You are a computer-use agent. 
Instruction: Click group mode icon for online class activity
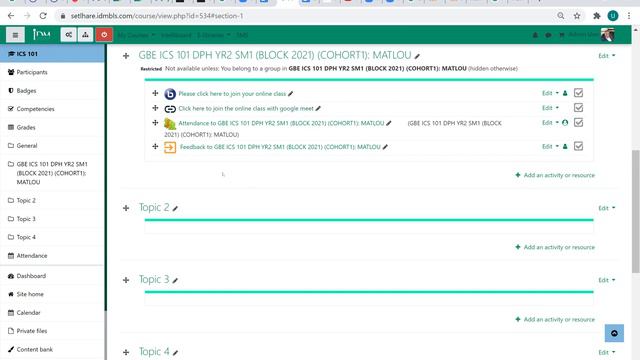[565, 93]
